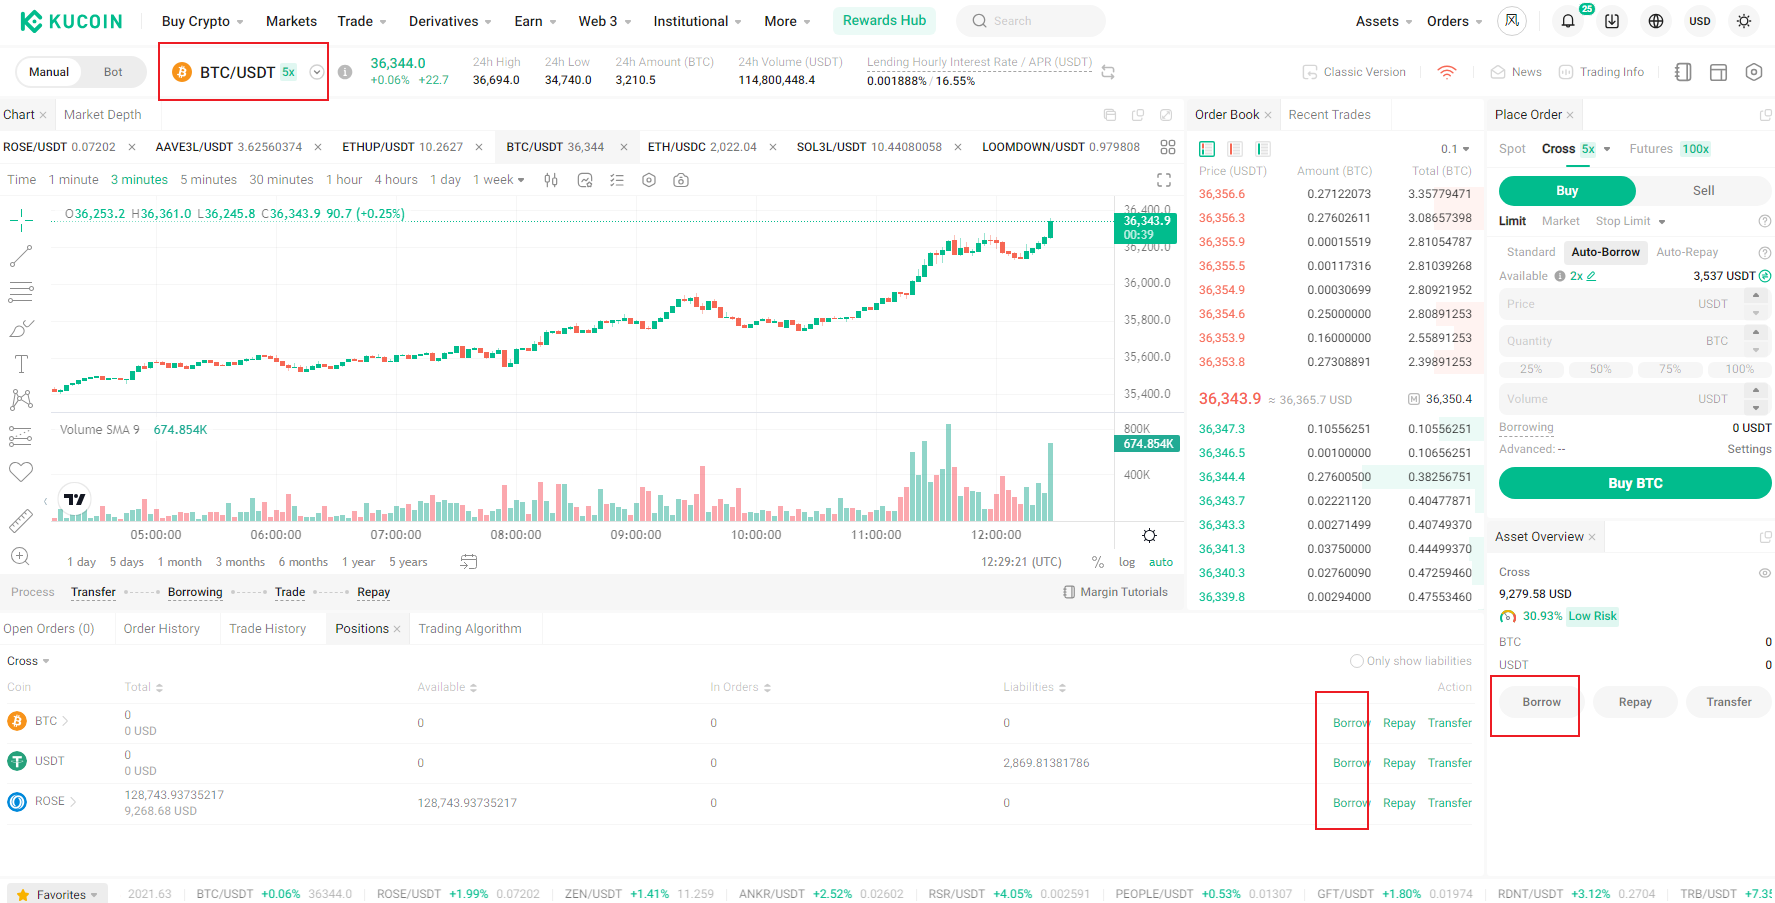Open Margin Tutorials link
Screen dimensions: 1775x903
1115,592
